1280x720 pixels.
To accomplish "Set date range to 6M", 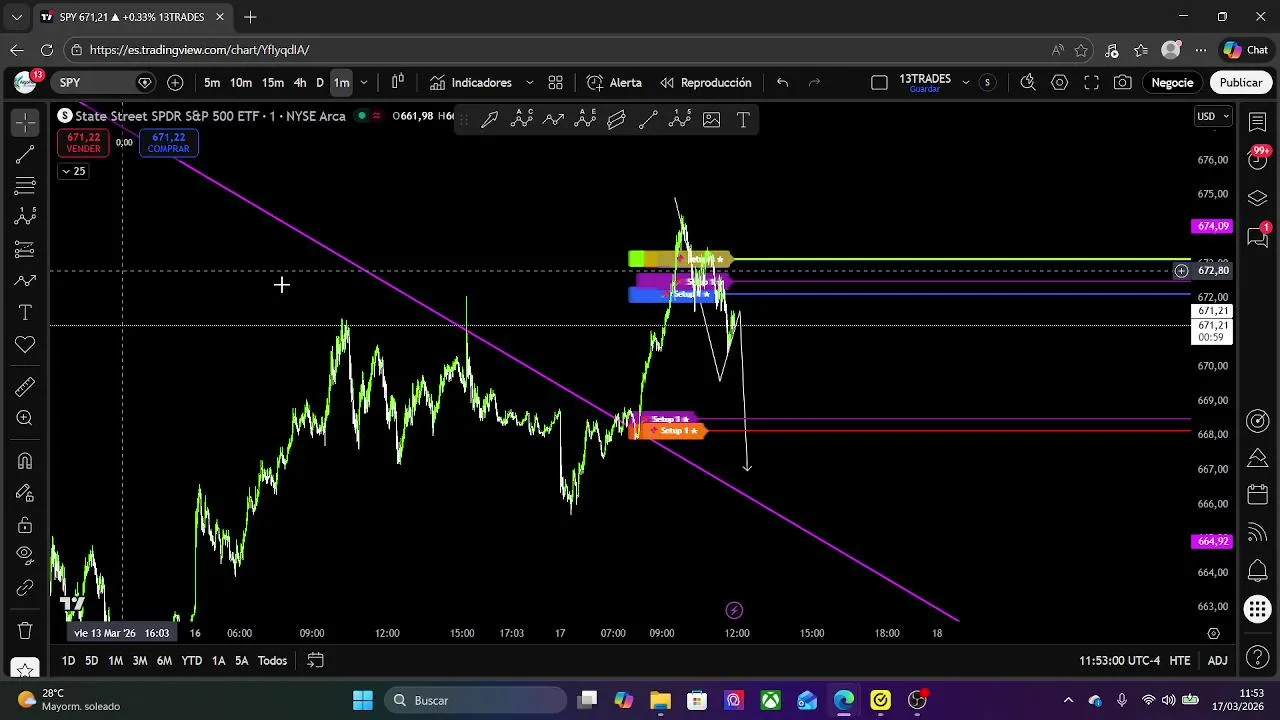I will (164, 661).
